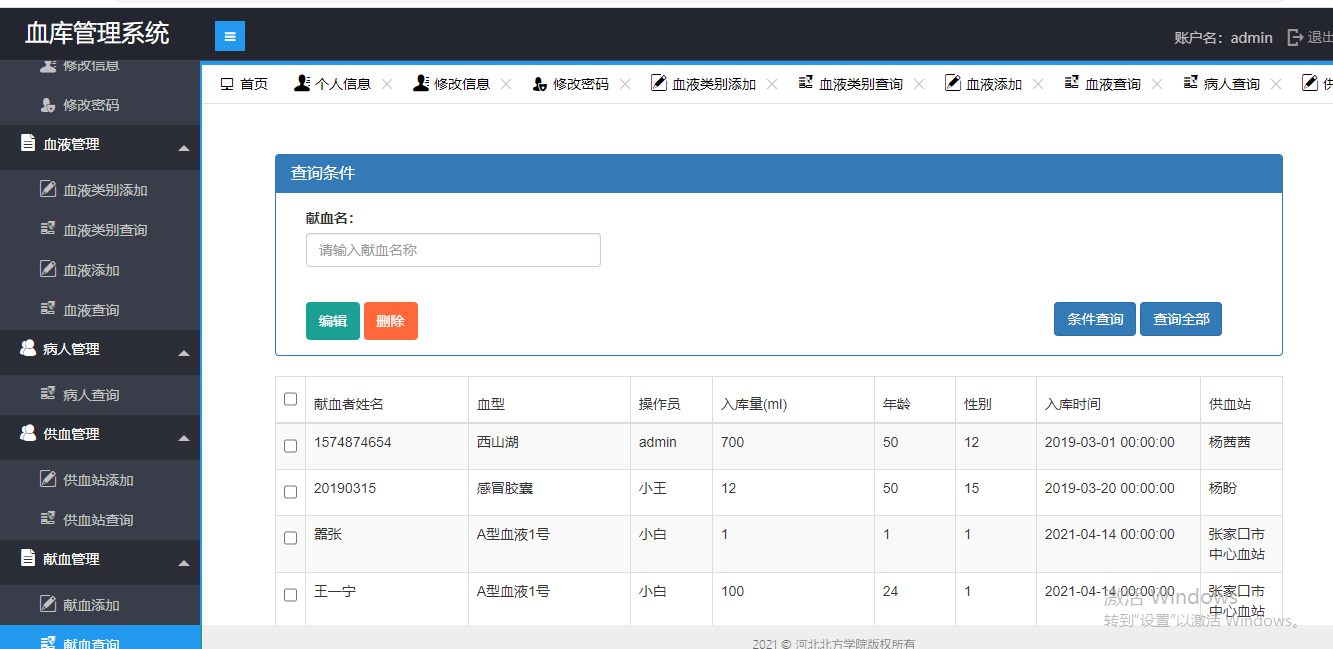Viewport: 1333px width, 649px height.
Task: Switch to the 血液类别查询 tab
Action: [861, 84]
